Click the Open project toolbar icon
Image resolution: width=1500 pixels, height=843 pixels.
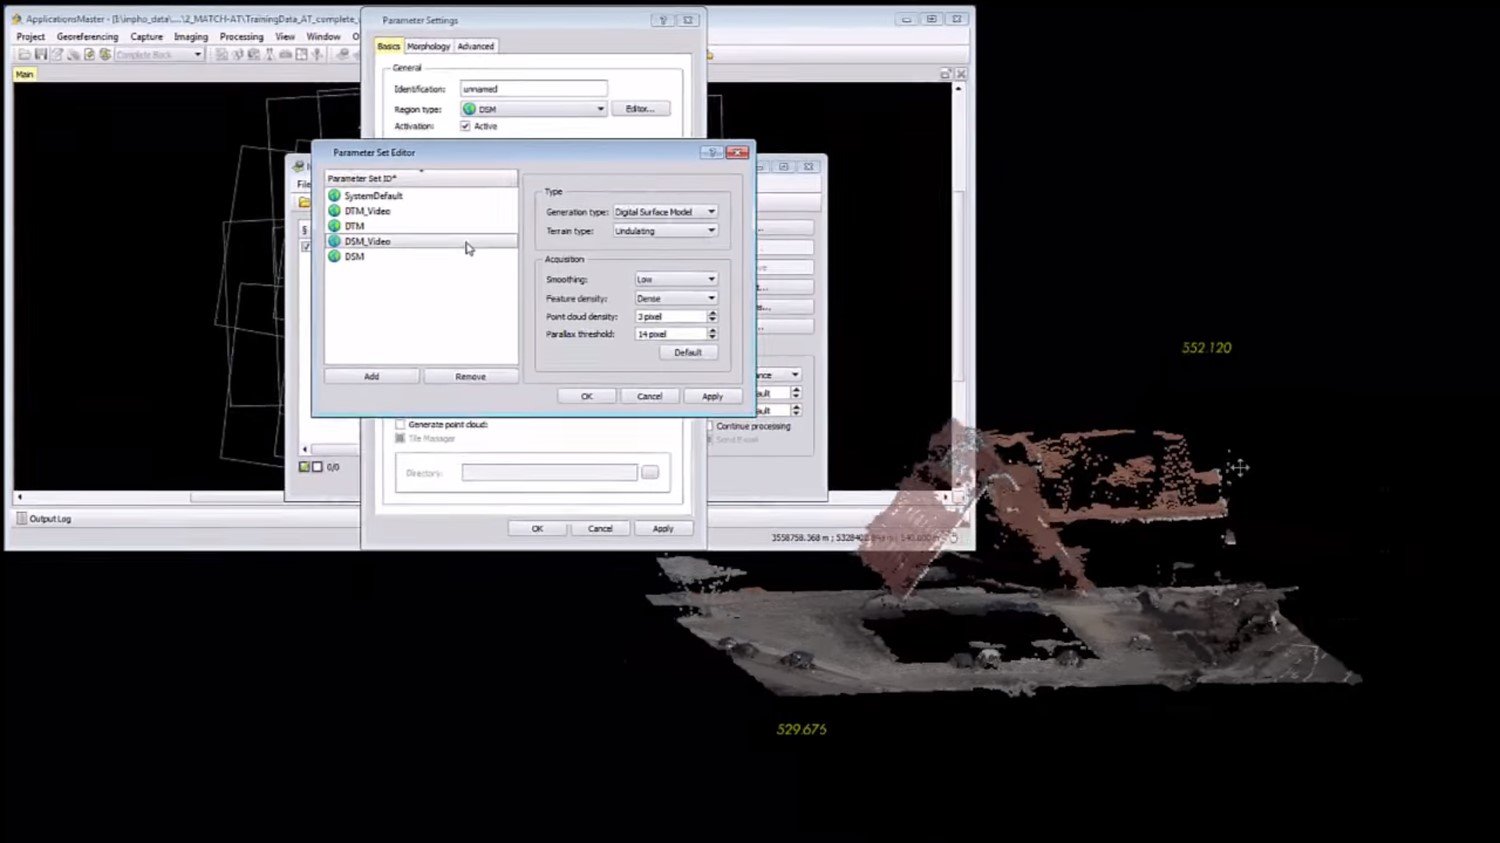(x=24, y=54)
